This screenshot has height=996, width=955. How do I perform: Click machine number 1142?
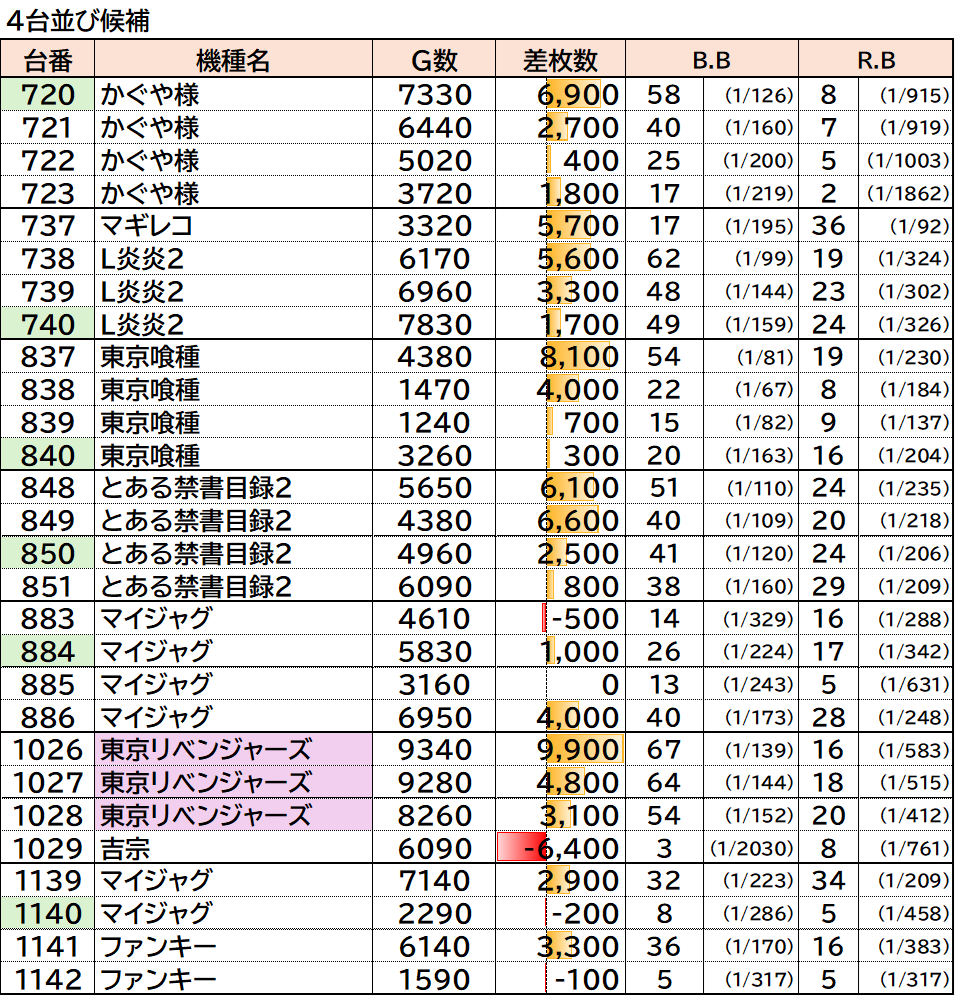point(48,979)
